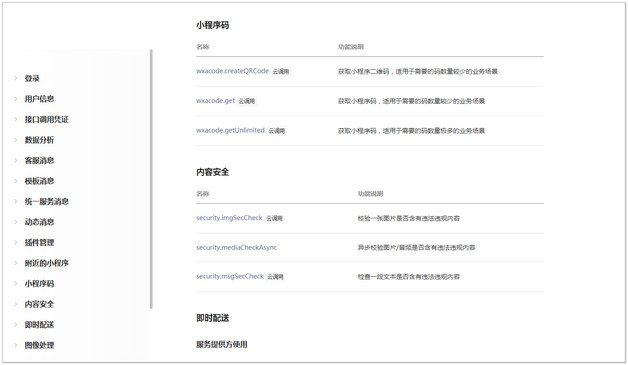
Task: Open 用户信息 in the sidebar
Action: tap(39, 99)
